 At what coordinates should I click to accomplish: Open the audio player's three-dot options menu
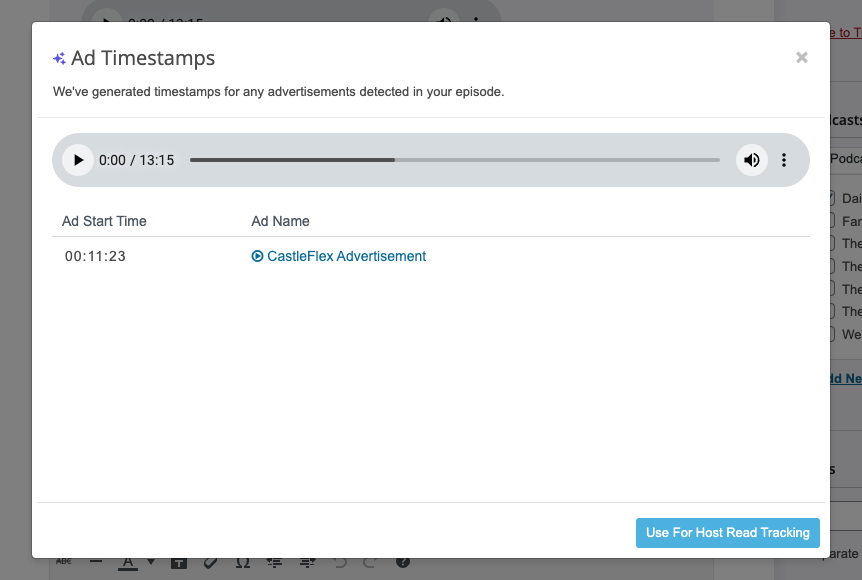click(x=784, y=160)
